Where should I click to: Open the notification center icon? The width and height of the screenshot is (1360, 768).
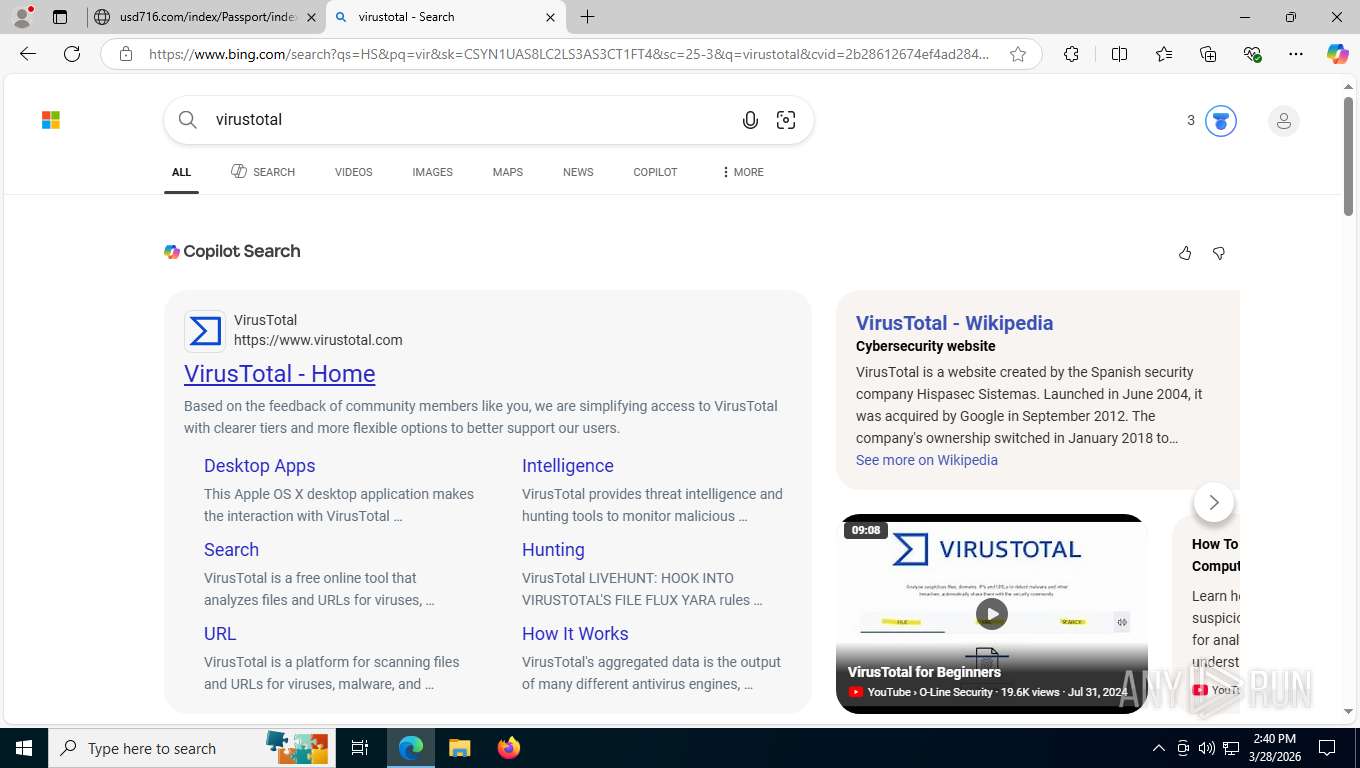point(1327,748)
